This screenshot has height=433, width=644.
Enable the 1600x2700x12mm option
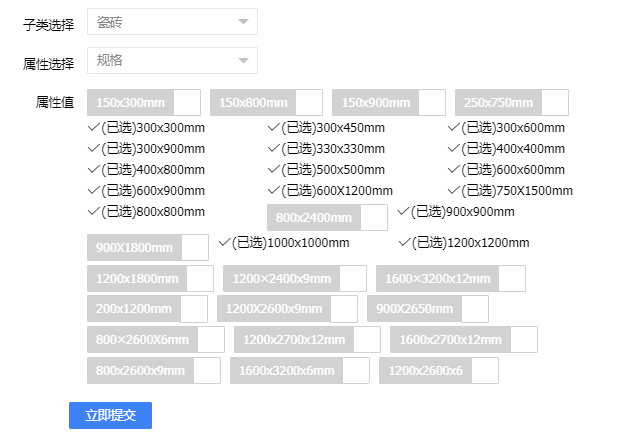[x=463, y=340]
